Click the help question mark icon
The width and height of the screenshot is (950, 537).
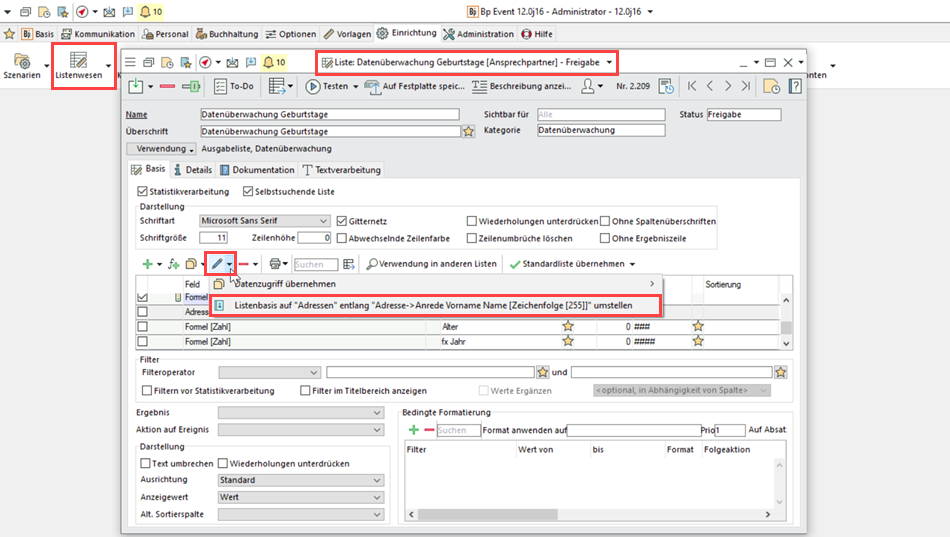(795, 87)
